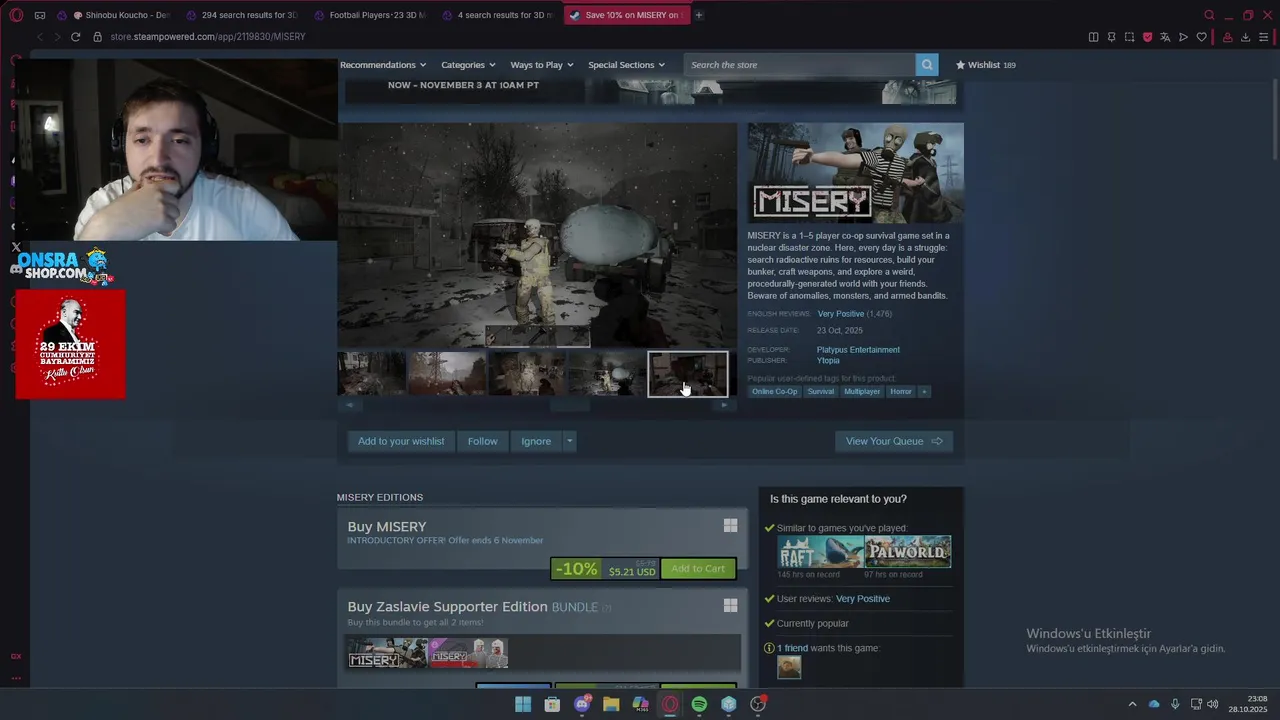
Task: Click the store search magnifier button
Action: (927, 65)
